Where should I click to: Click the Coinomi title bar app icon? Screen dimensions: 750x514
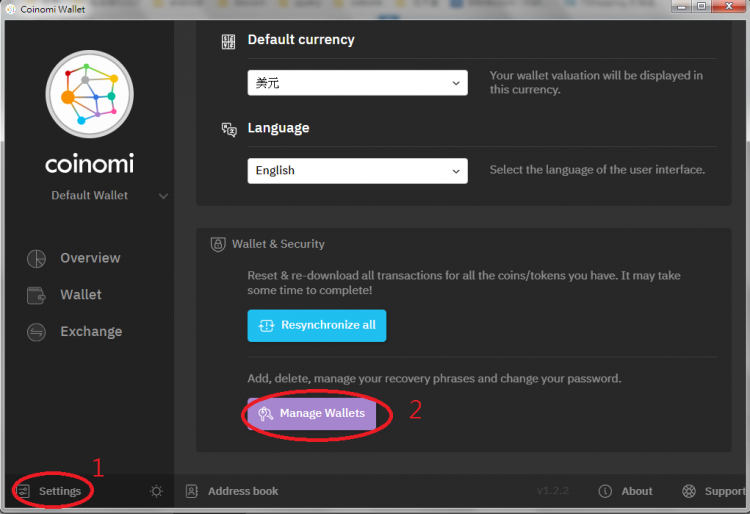click(x=11, y=9)
